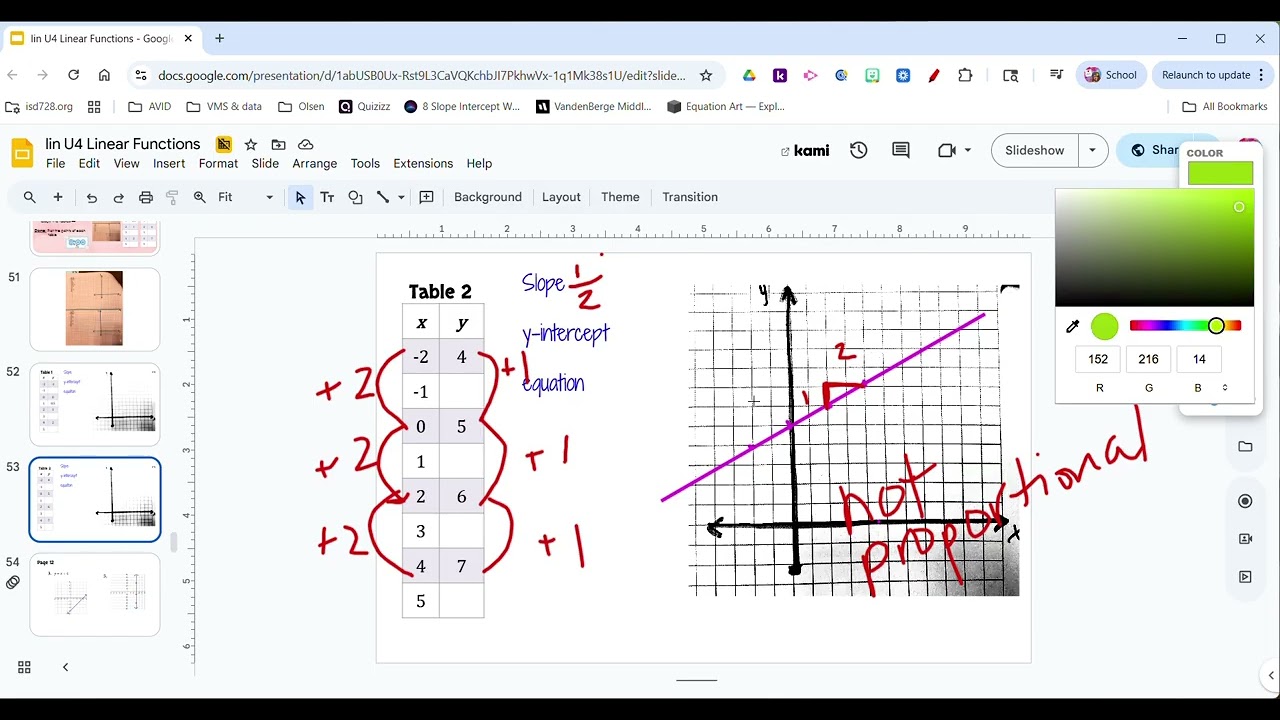The height and width of the screenshot is (720, 1280).
Task: Insert a shape
Action: pos(355,197)
